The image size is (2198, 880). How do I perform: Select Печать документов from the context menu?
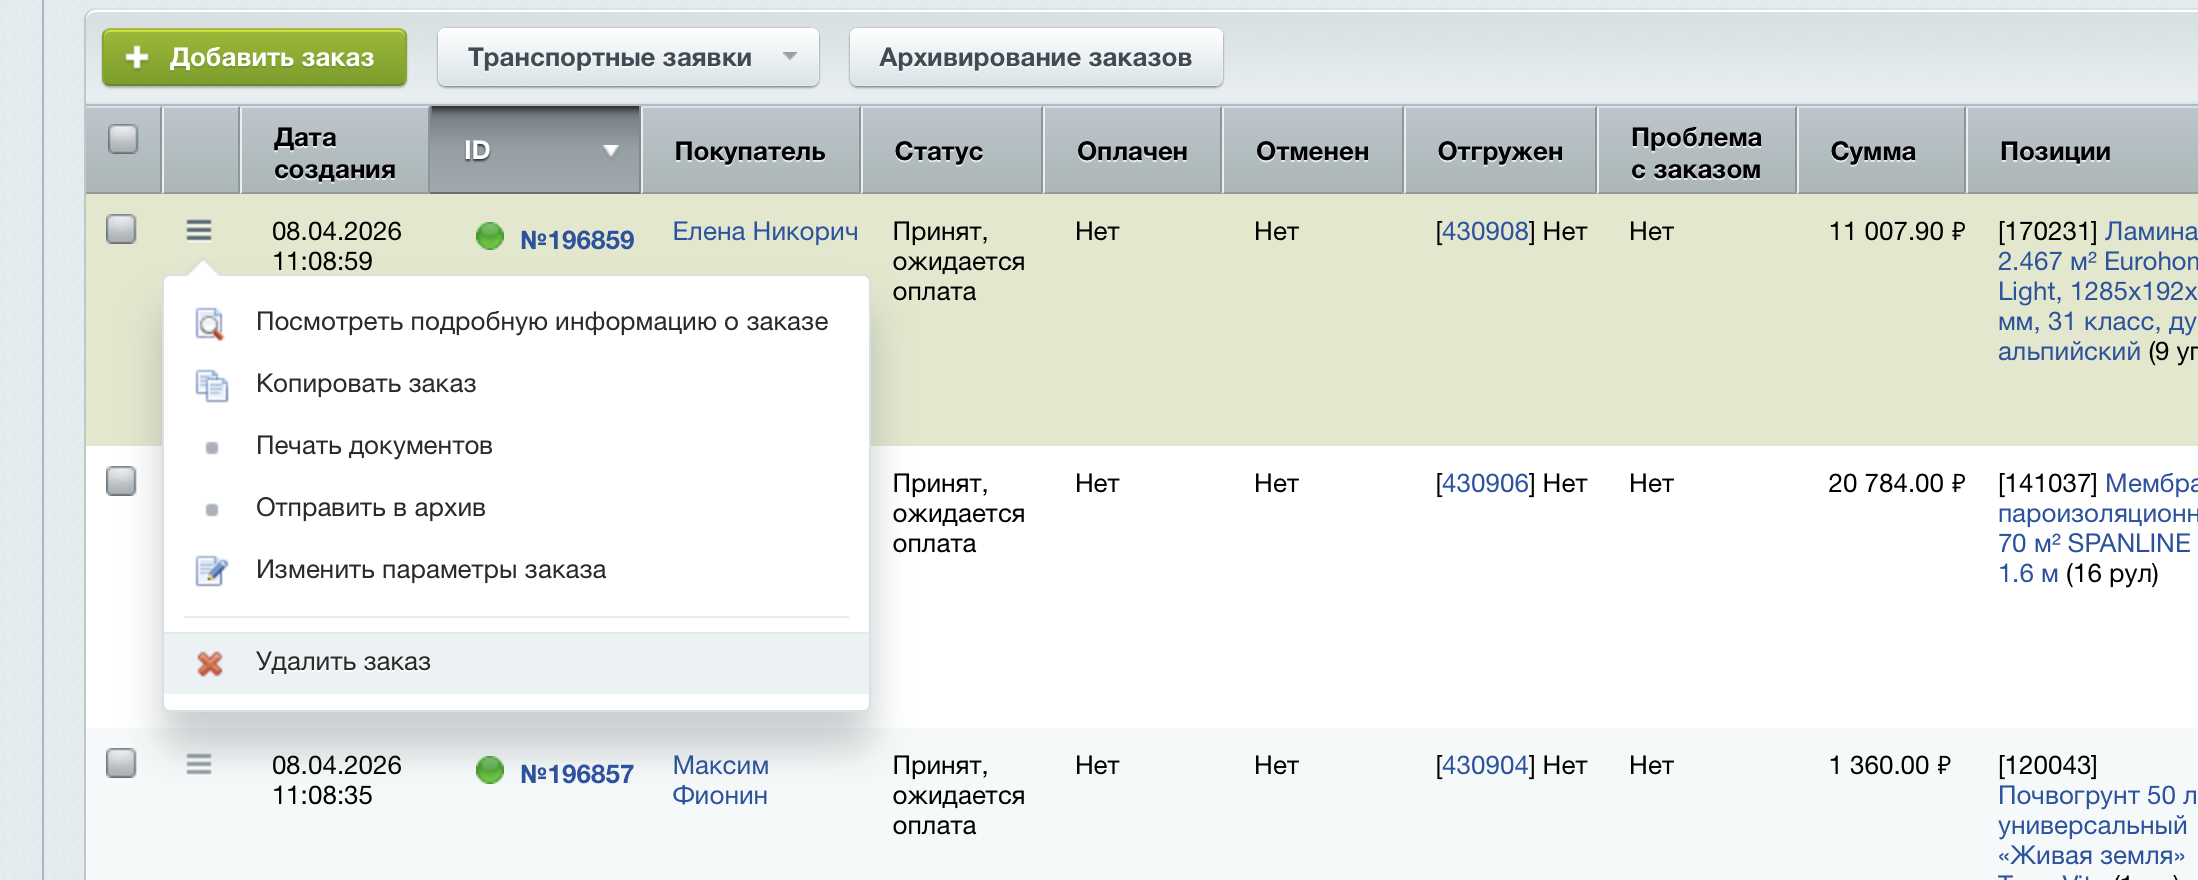374,446
